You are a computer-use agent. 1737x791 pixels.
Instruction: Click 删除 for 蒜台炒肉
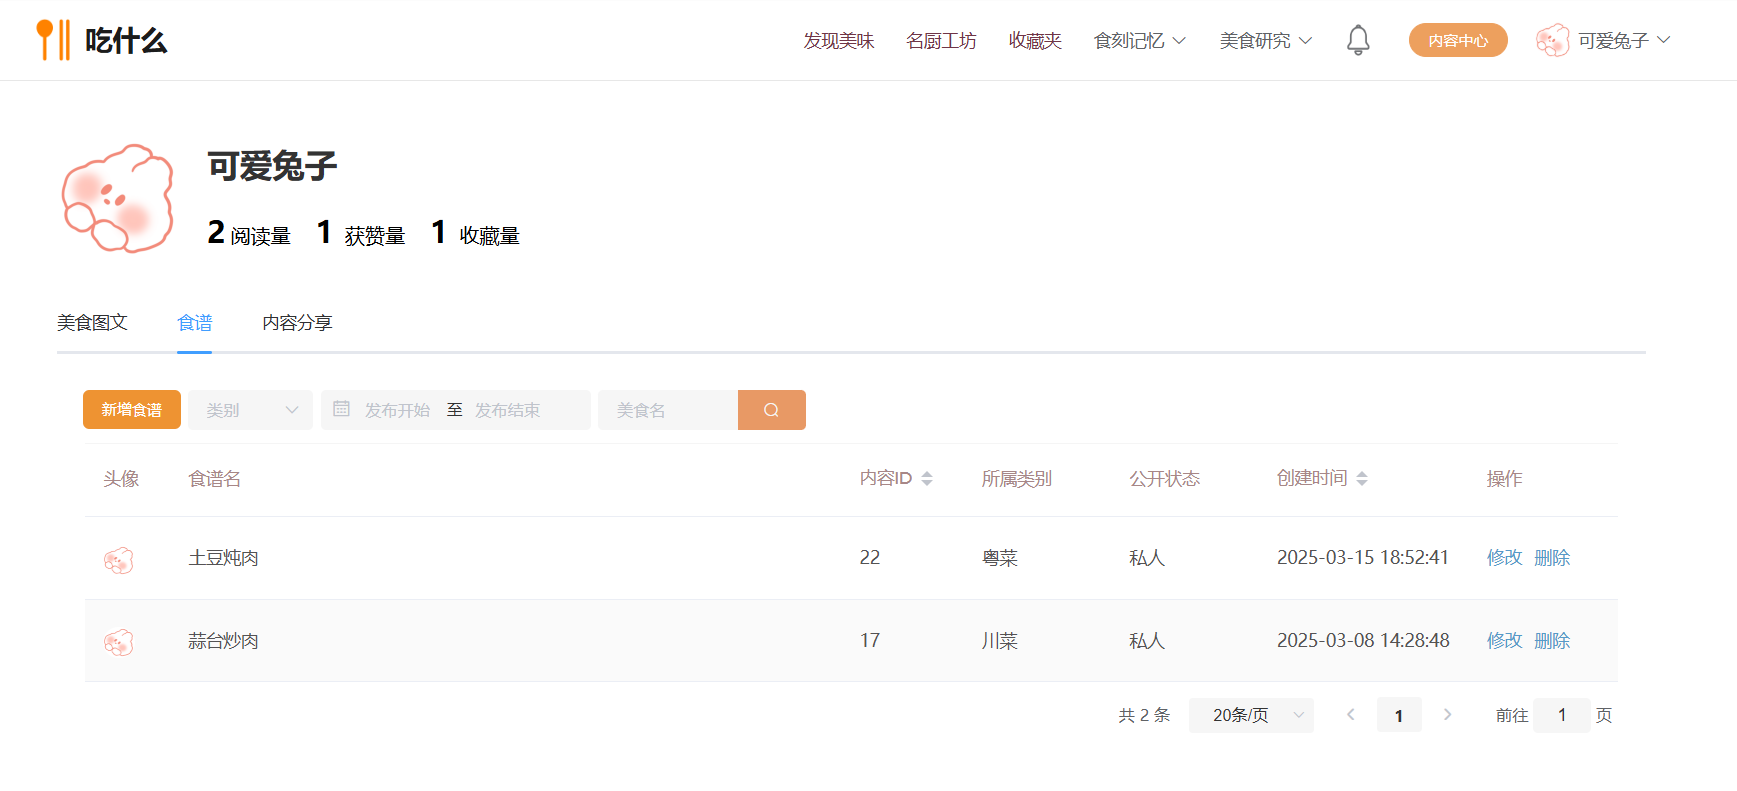pyautogui.click(x=1552, y=641)
